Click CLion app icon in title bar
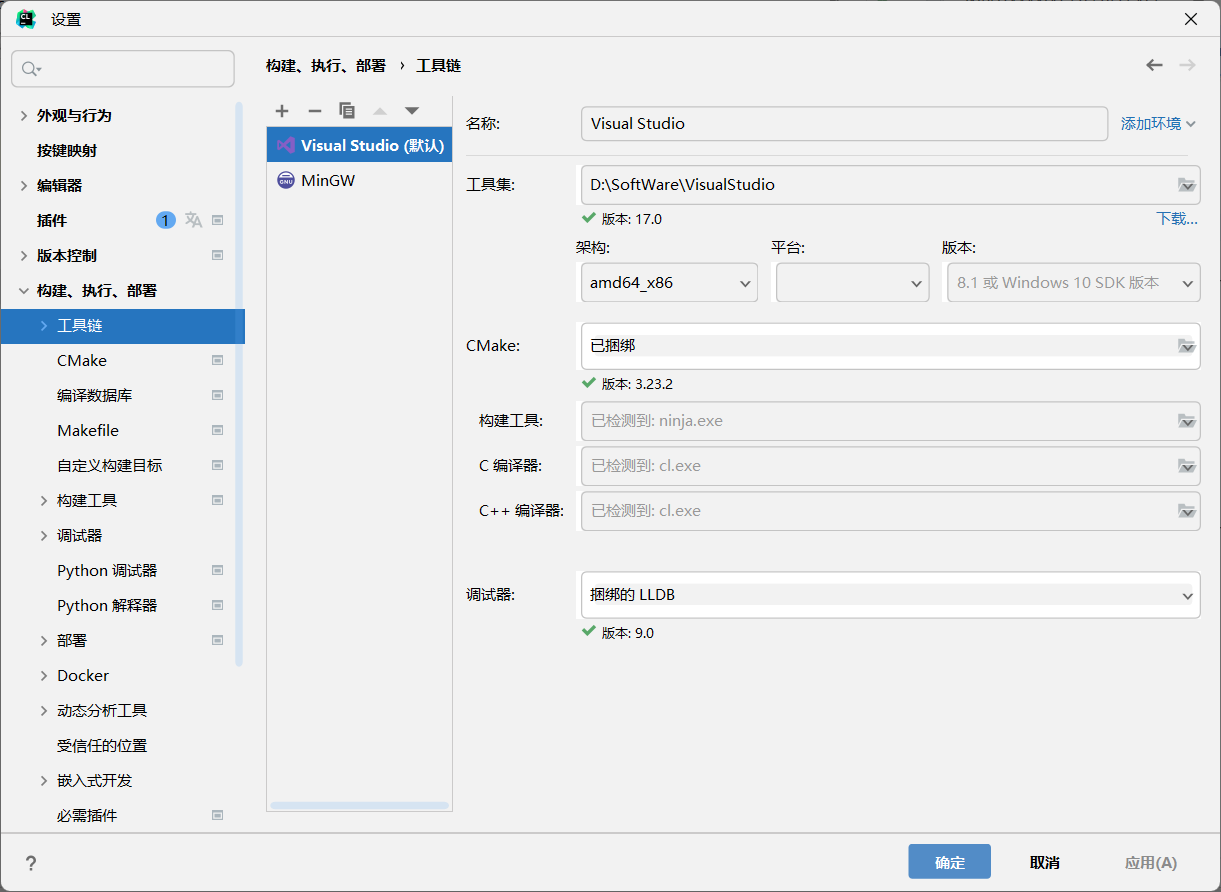The width and height of the screenshot is (1221, 892). click(x=27, y=19)
